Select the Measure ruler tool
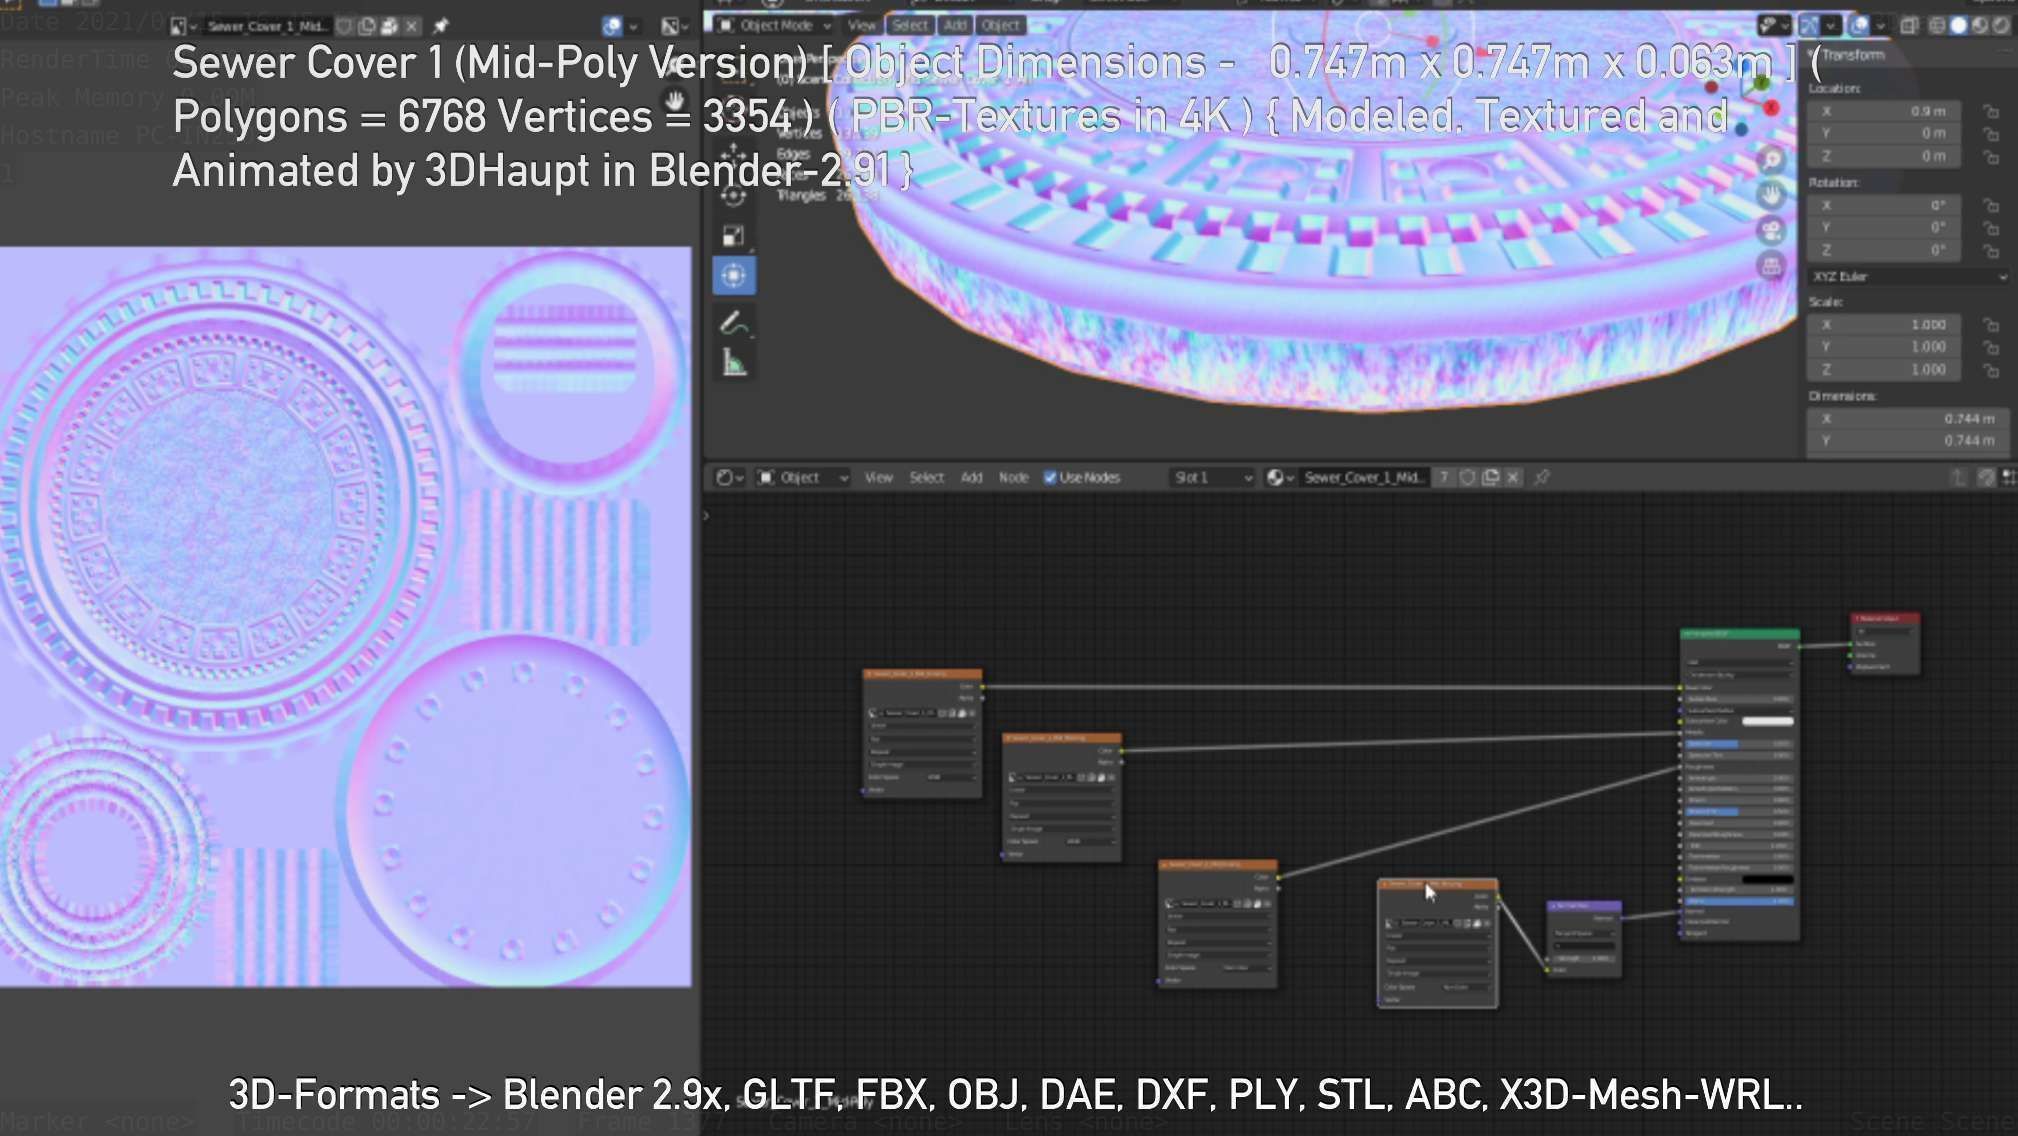The width and height of the screenshot is (2018, 1136). click(733, 362)
